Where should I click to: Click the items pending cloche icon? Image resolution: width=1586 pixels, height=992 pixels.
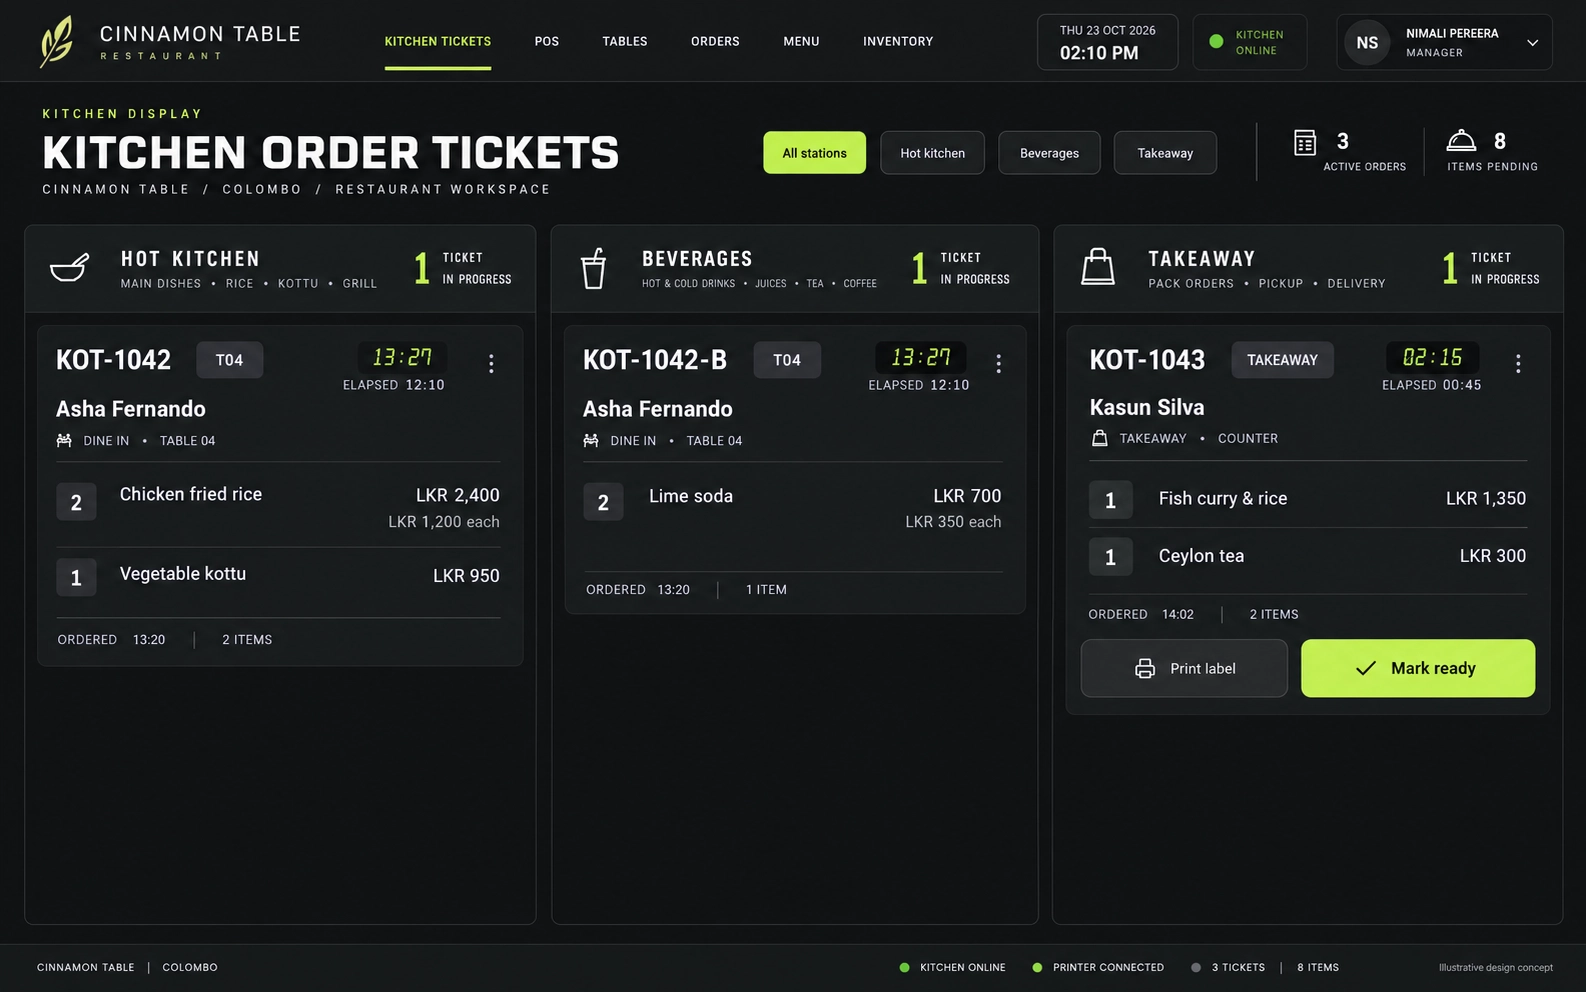[1461, 141]
